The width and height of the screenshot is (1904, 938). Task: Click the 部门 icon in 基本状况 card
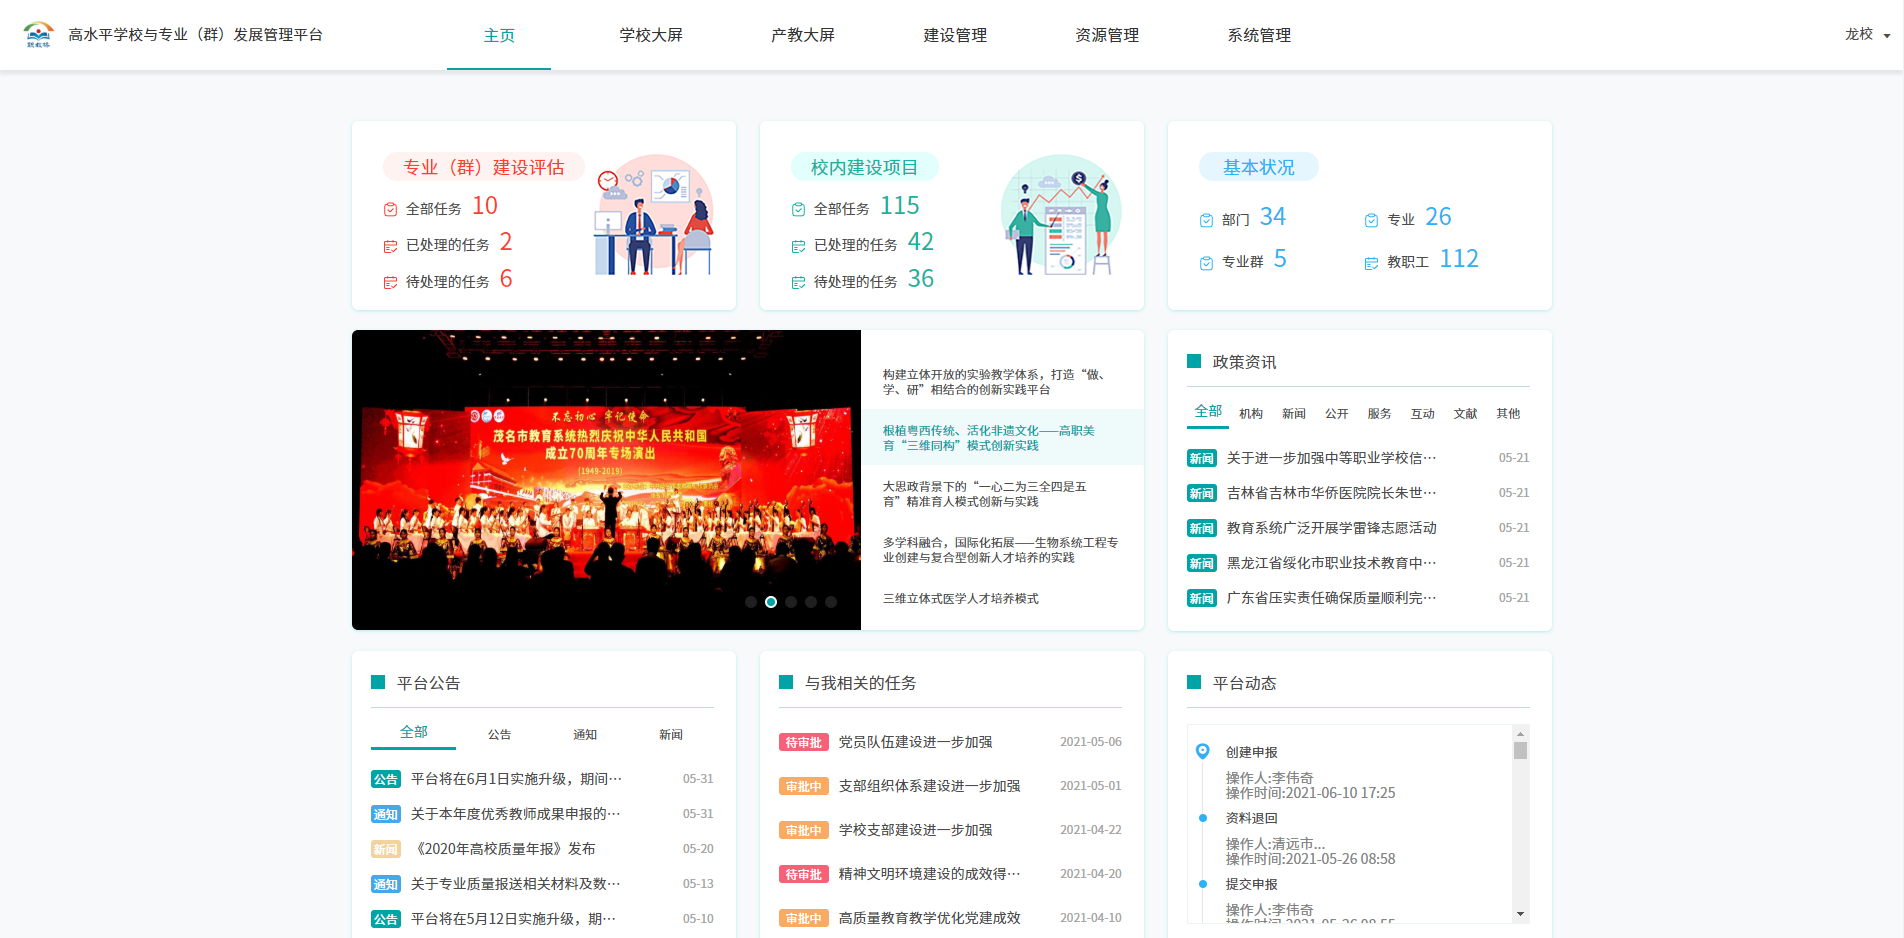coord(1206,220)
